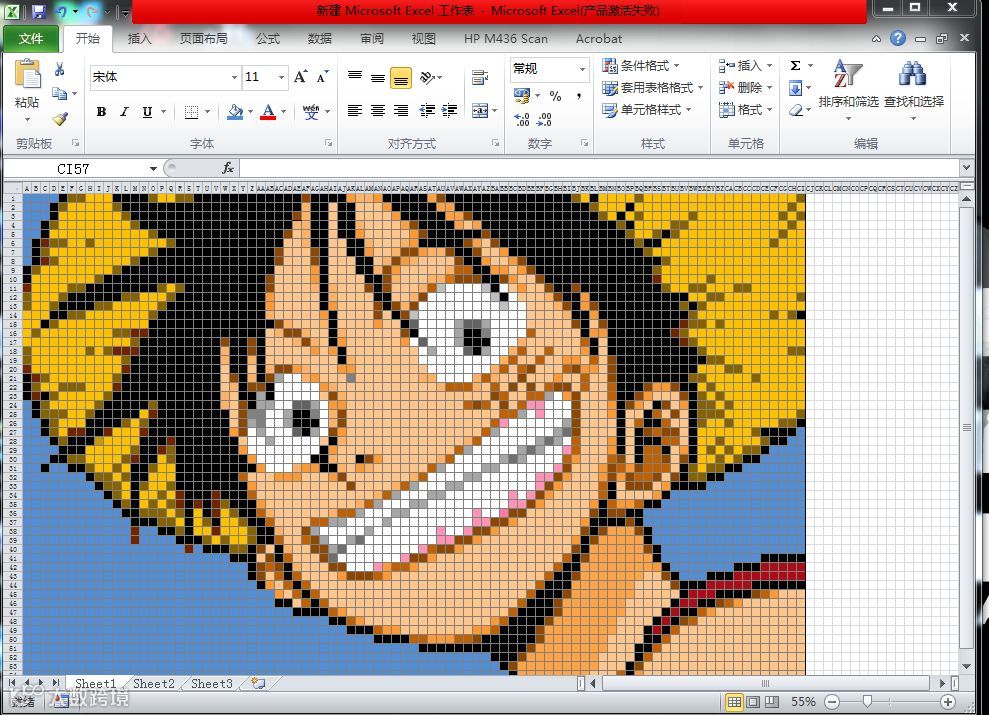989x715 pixels.
Task: Select the Format Painter brush
Action: click(60, 118)
